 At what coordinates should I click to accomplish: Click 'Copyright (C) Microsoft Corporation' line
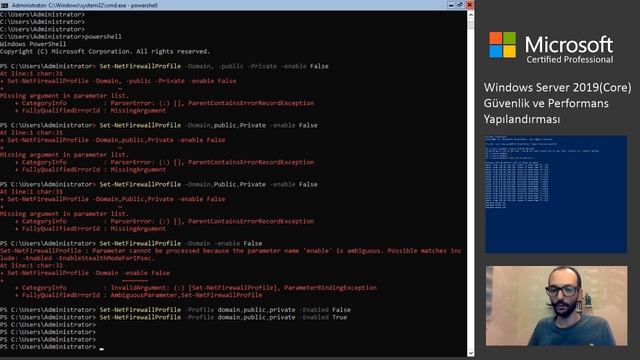[105, 51]
